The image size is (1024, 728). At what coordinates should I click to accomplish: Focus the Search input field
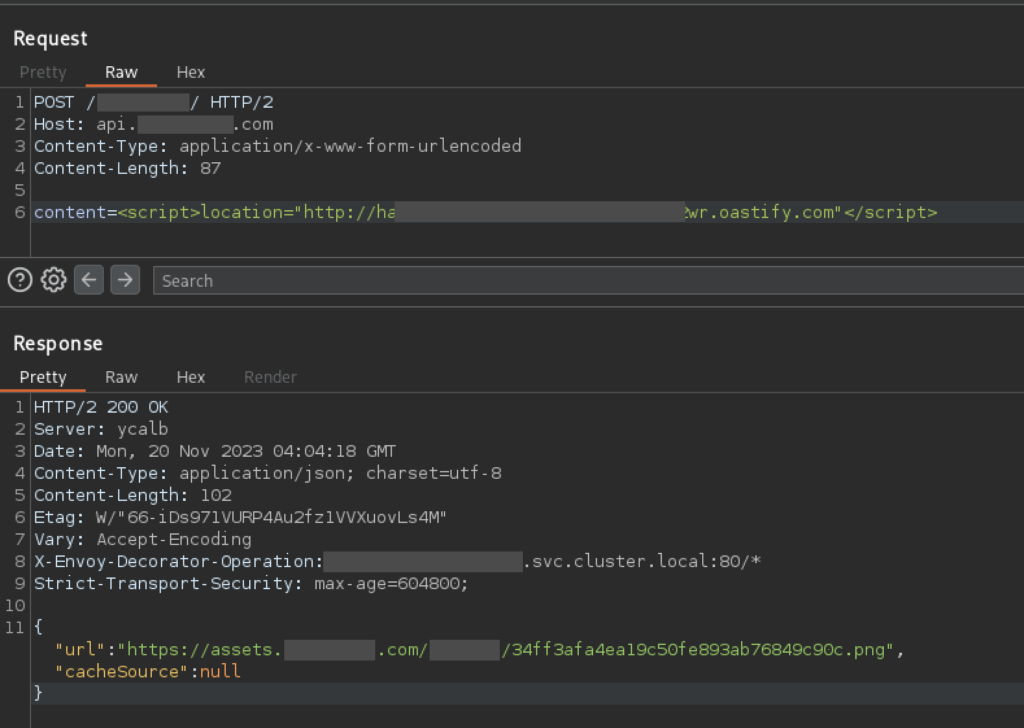pos(588,281)
